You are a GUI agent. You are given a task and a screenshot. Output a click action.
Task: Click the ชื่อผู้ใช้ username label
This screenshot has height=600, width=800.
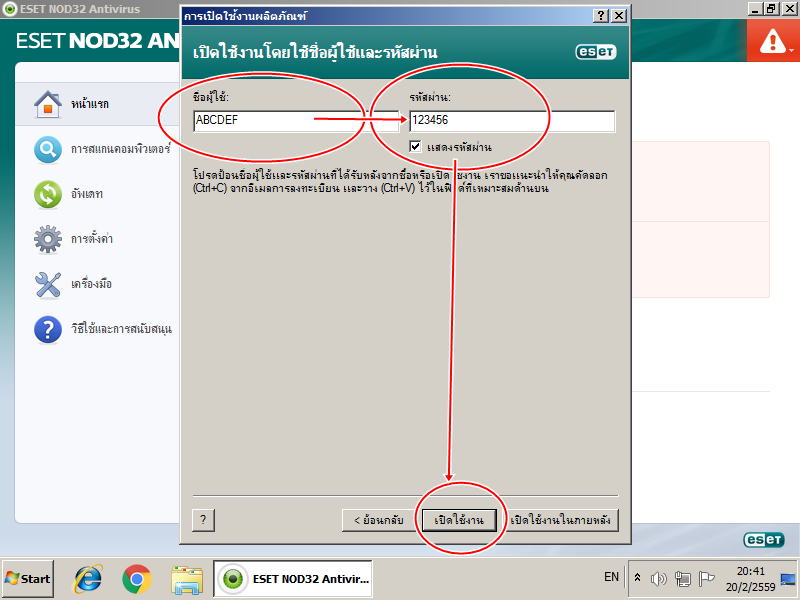point(211,97)
